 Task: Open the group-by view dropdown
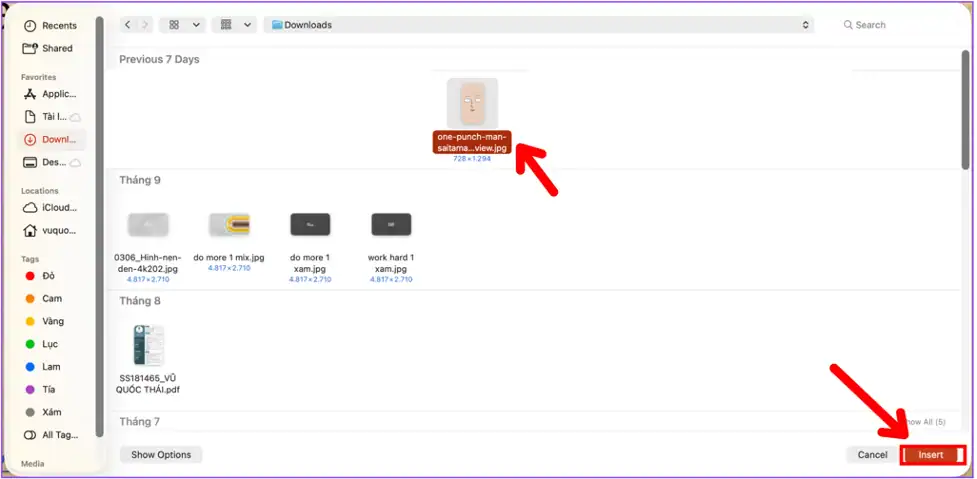pyautogui.click(x=236, y=25)
